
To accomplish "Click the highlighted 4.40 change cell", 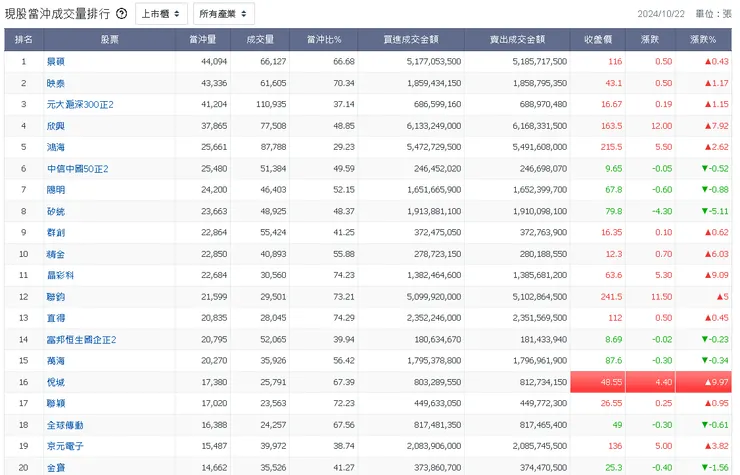I will (x=650, y=382).
